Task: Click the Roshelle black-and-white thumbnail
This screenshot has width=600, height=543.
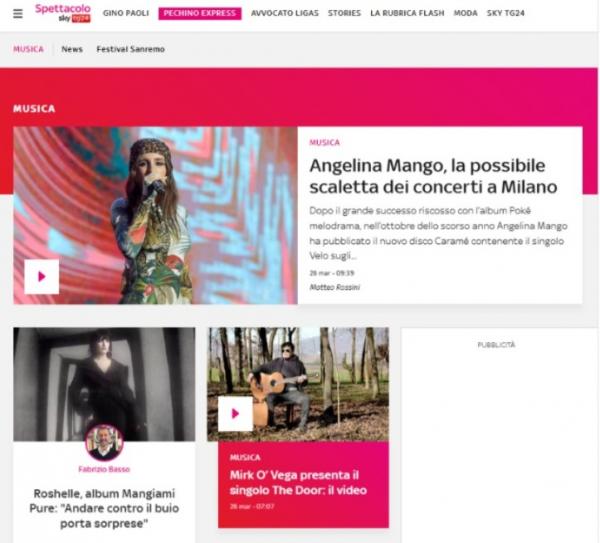Action: (x=104, y=384)
